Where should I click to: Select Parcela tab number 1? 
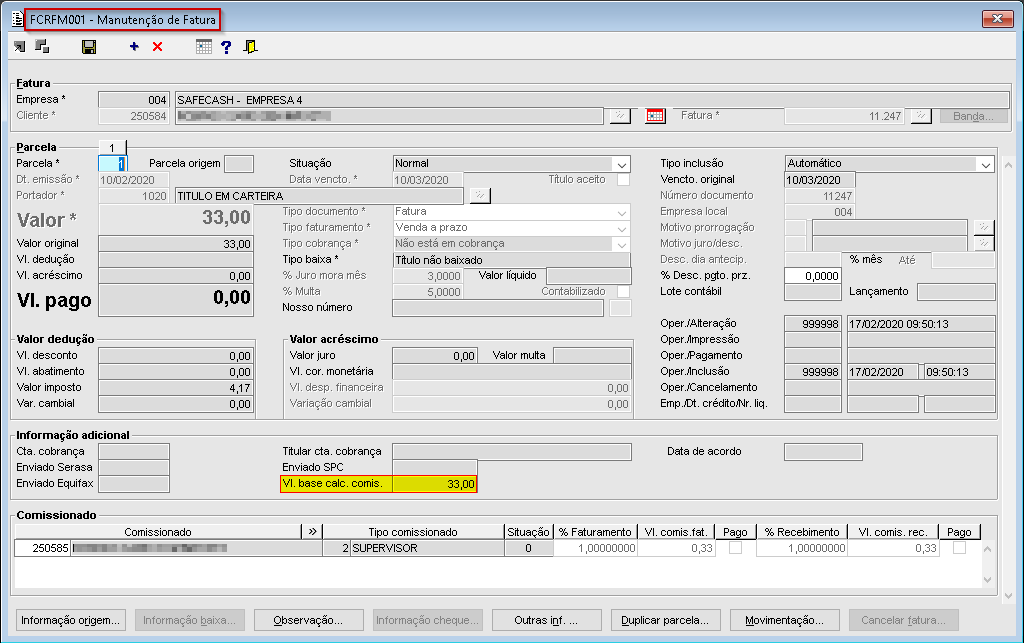112,148
